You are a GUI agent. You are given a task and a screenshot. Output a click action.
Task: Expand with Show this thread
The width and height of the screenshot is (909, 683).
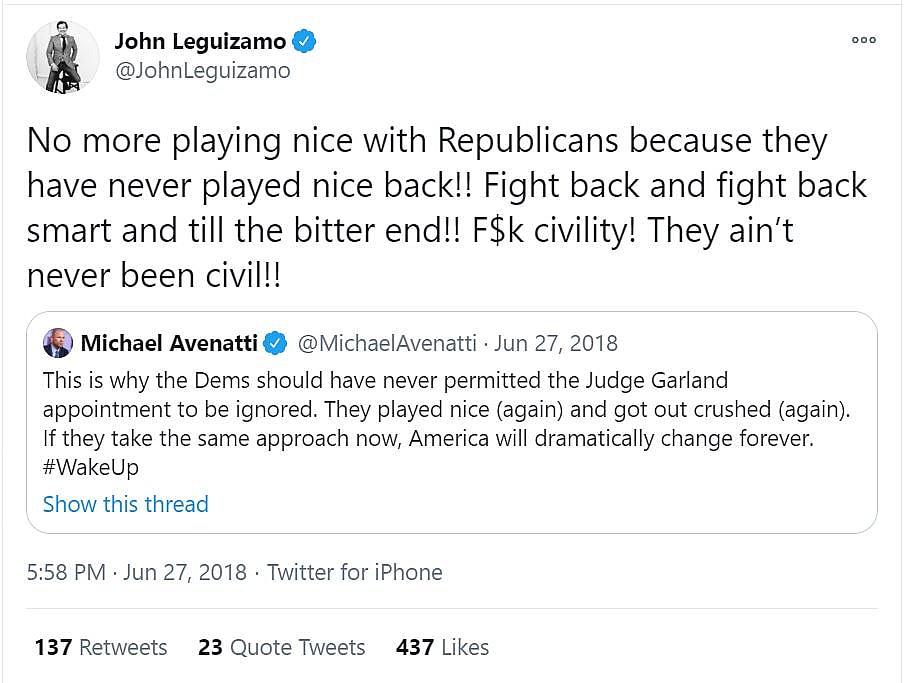coord(126,504)
